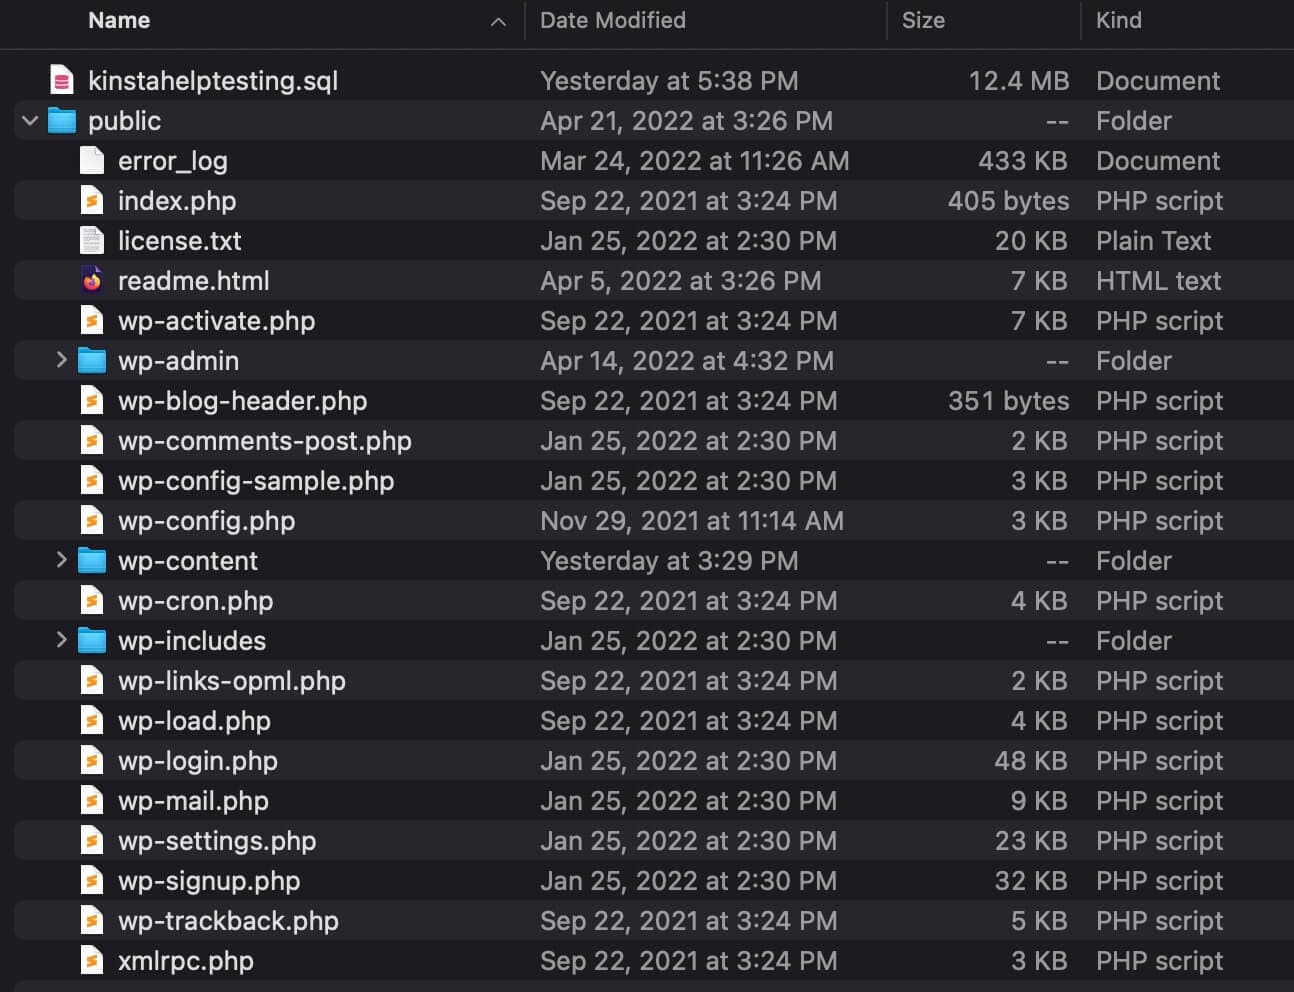The width and height of the screenshot is (1294, 992).
Task: Collapse the public folder
Action: click(29, 120)
